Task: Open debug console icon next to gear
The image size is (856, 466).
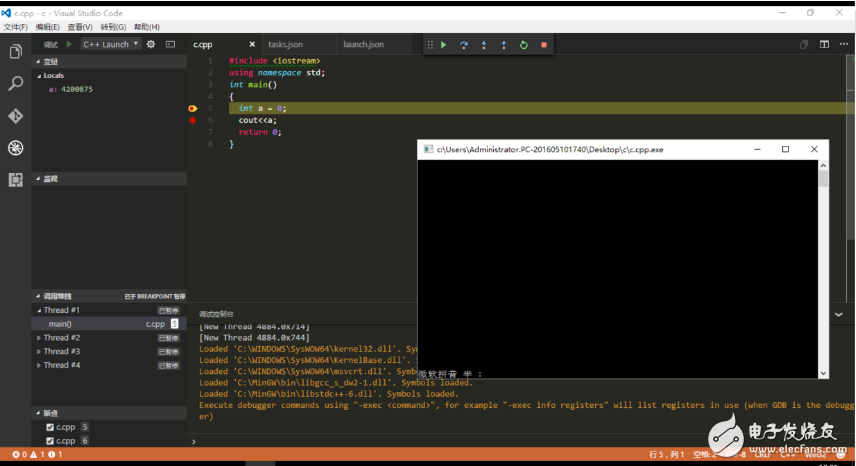Action: 170,44
